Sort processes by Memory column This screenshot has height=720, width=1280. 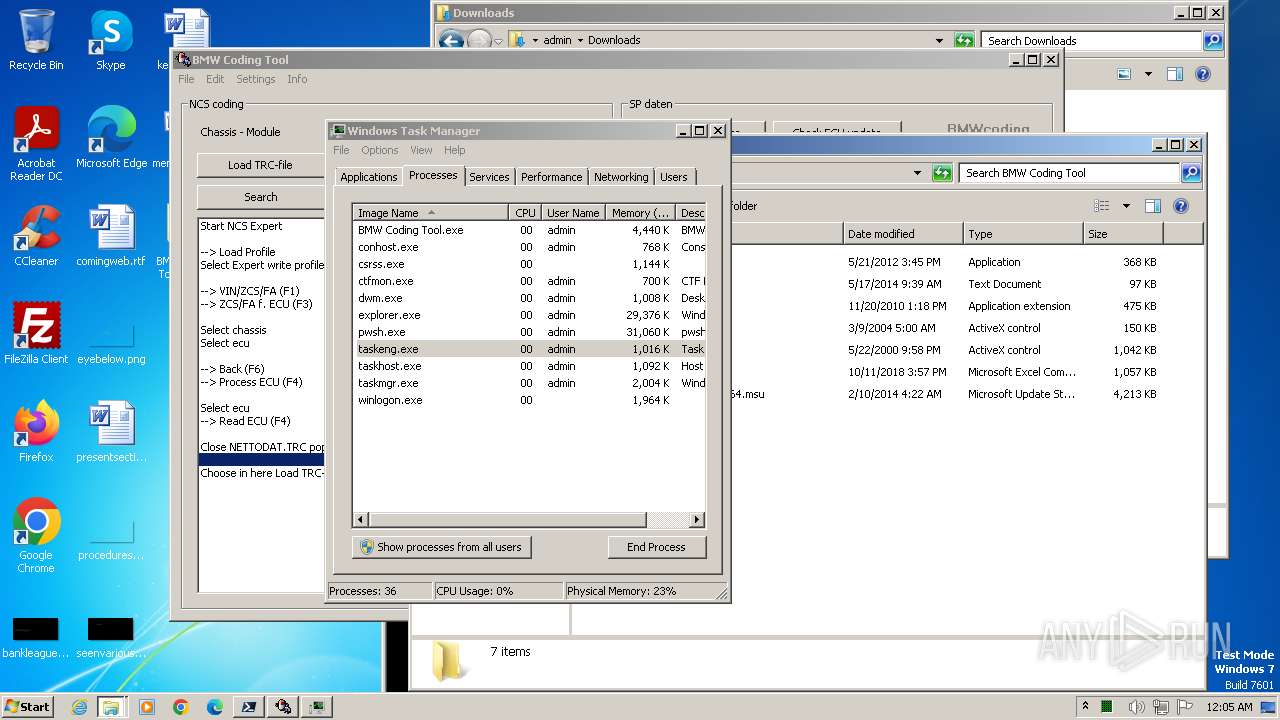640,213
